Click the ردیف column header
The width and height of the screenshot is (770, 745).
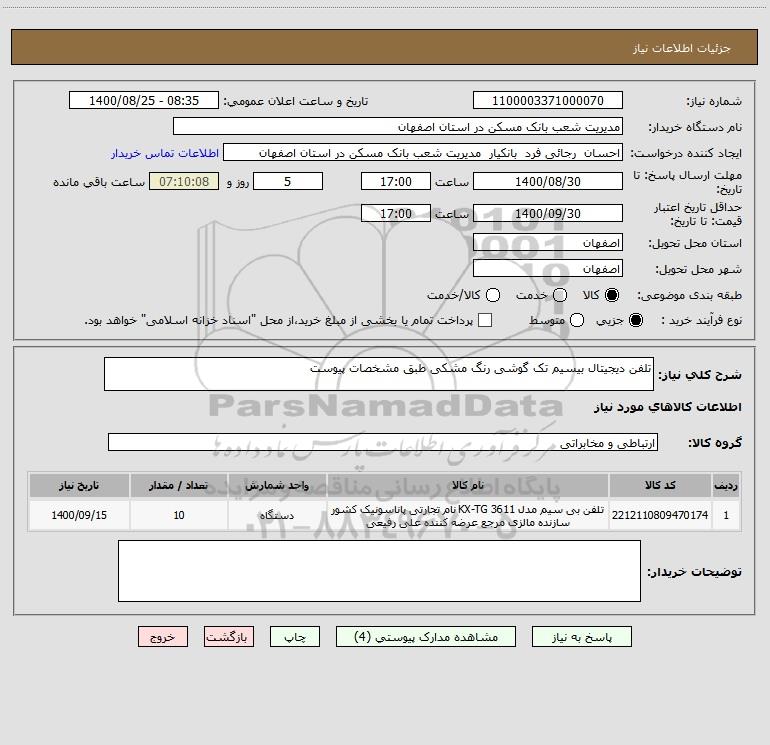point(726,485)
